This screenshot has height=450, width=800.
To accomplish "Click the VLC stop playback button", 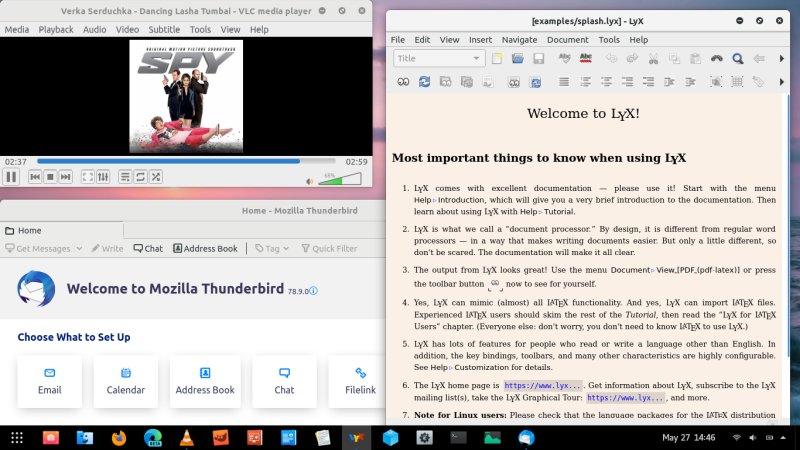I will click(x=50, y=177).
